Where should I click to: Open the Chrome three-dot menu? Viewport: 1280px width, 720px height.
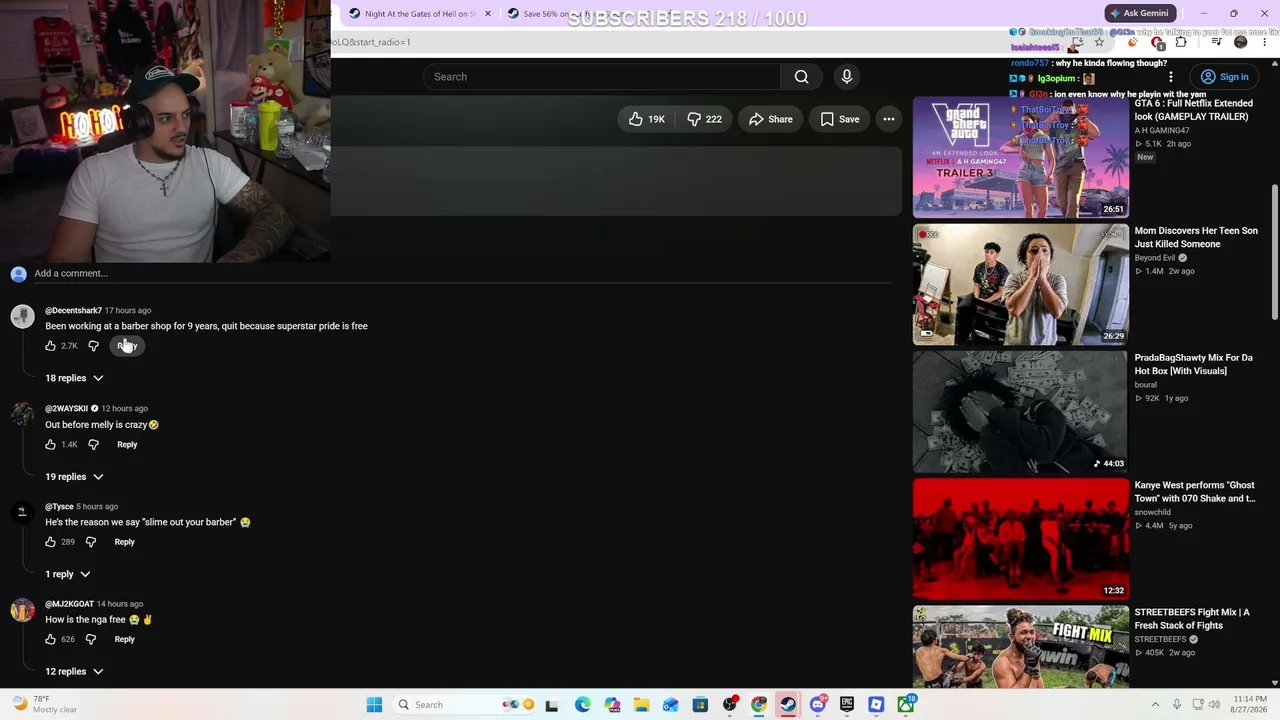(x=1264, y=42)
